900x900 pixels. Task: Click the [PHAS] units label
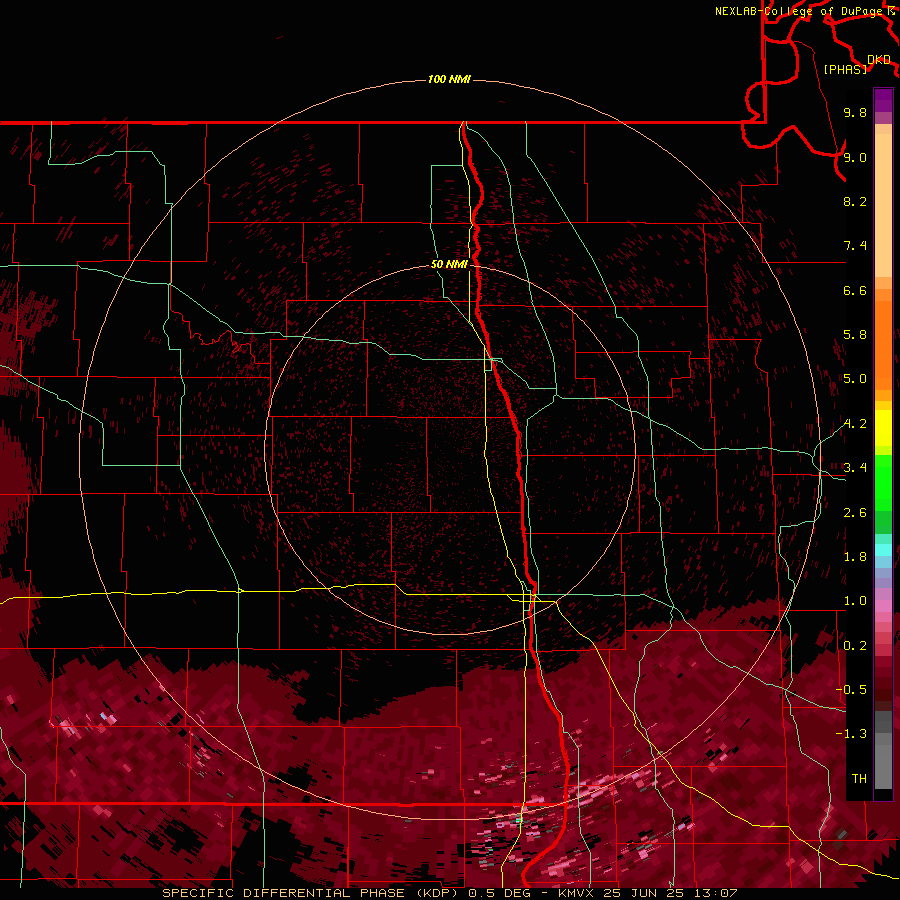coord(845,69)
